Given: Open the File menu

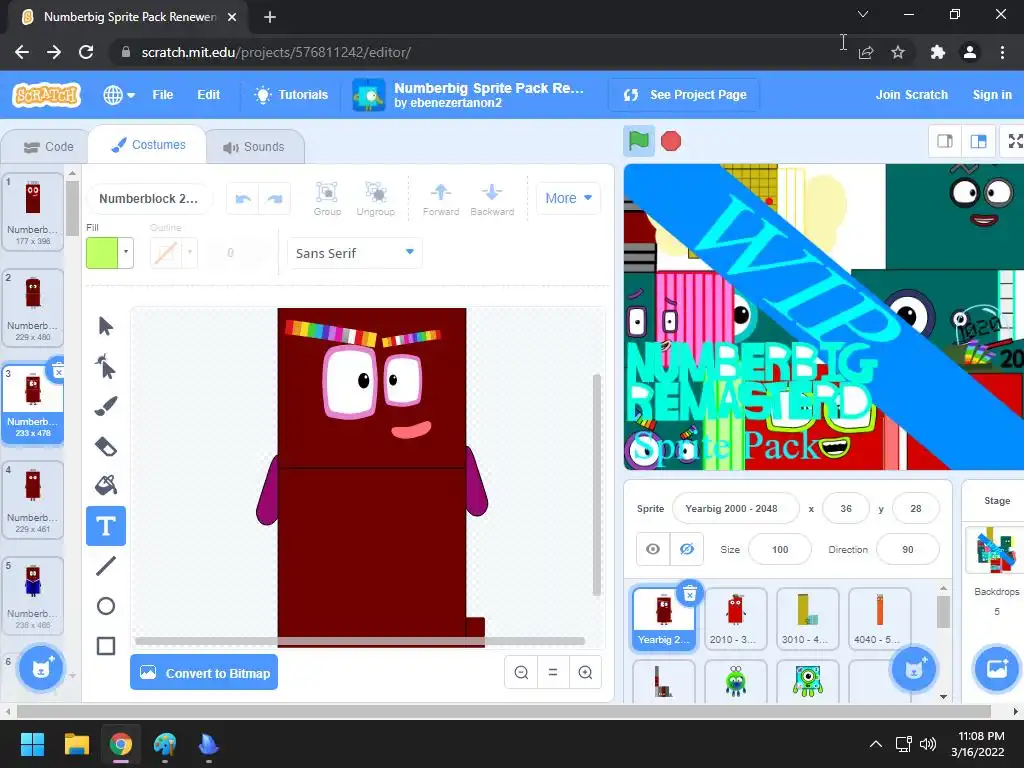Looking at the screenshot, I should [x=163, y=95].
